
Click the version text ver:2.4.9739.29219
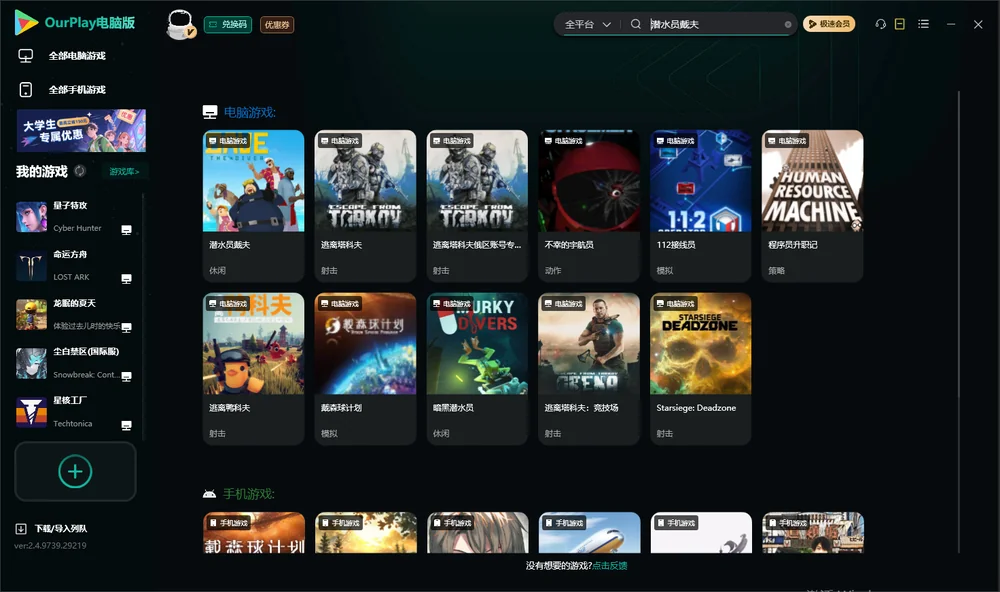click(50, 546)
